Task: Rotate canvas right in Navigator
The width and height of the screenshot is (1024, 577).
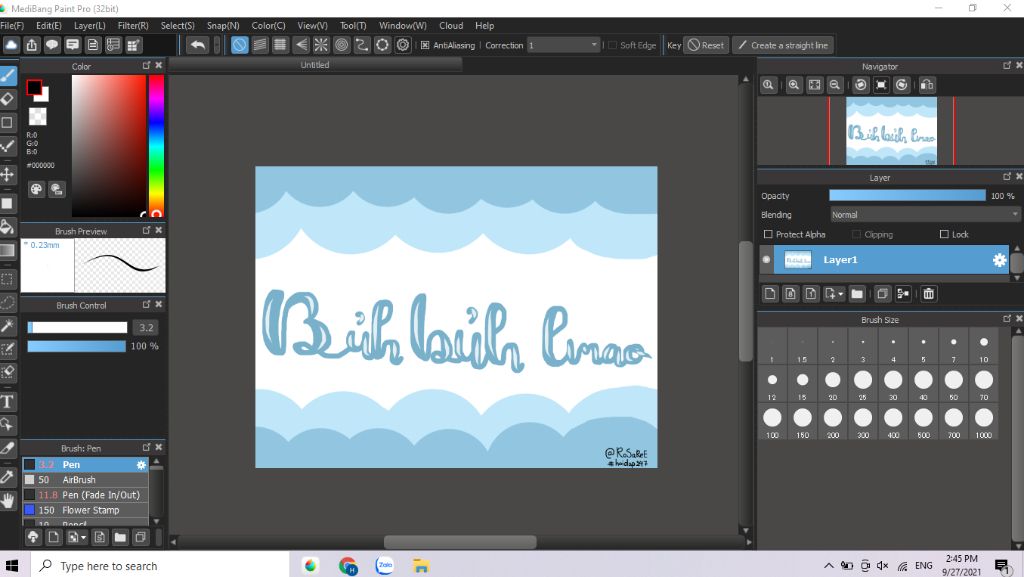Action: coord(902,85)
